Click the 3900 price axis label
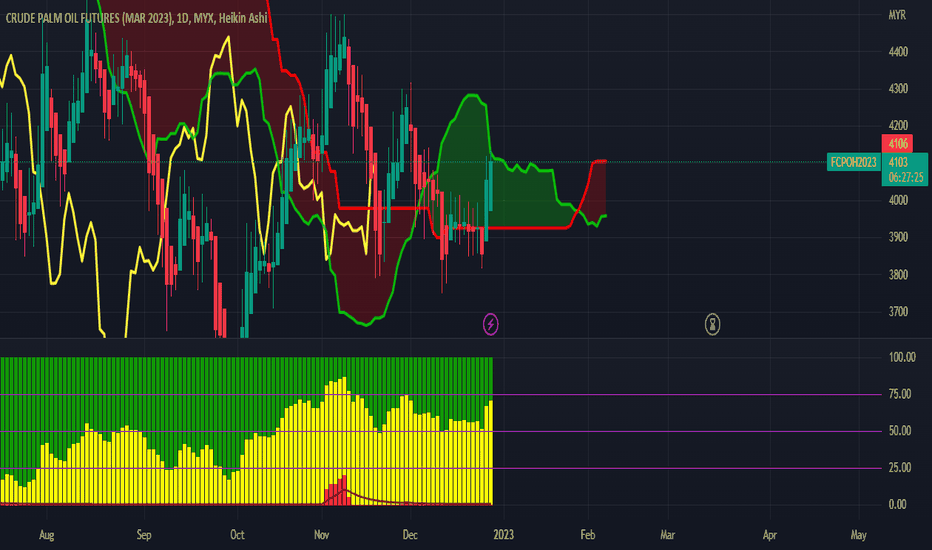The width and height of the screenshot is (932, 550). pyautogui.click(x=898, y=237)
